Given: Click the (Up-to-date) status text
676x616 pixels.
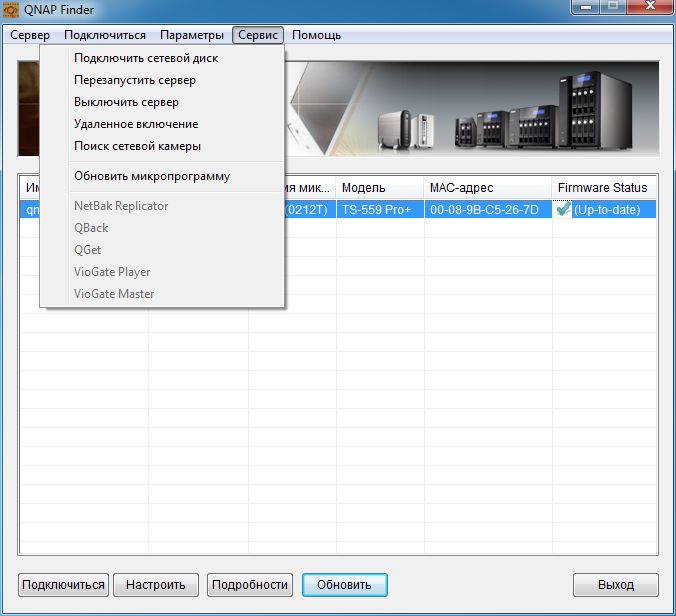Looking at the screenshot, I should (x=607, y=210).
